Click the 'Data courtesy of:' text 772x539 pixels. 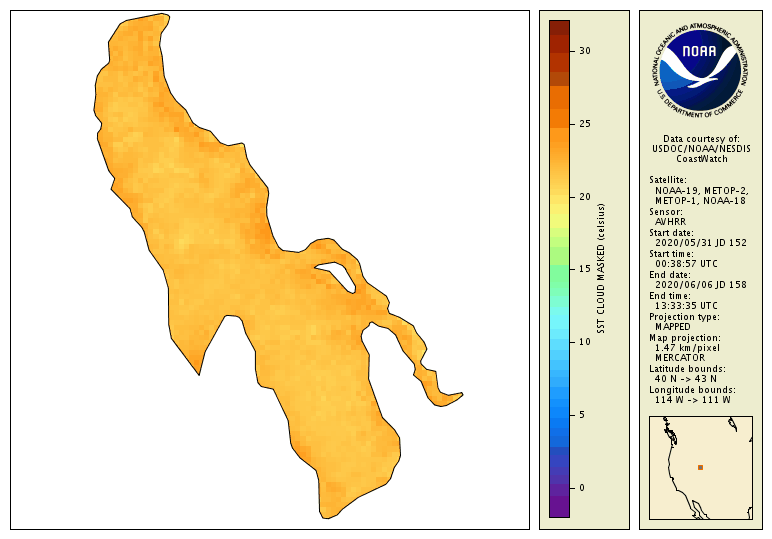[701, 139]
